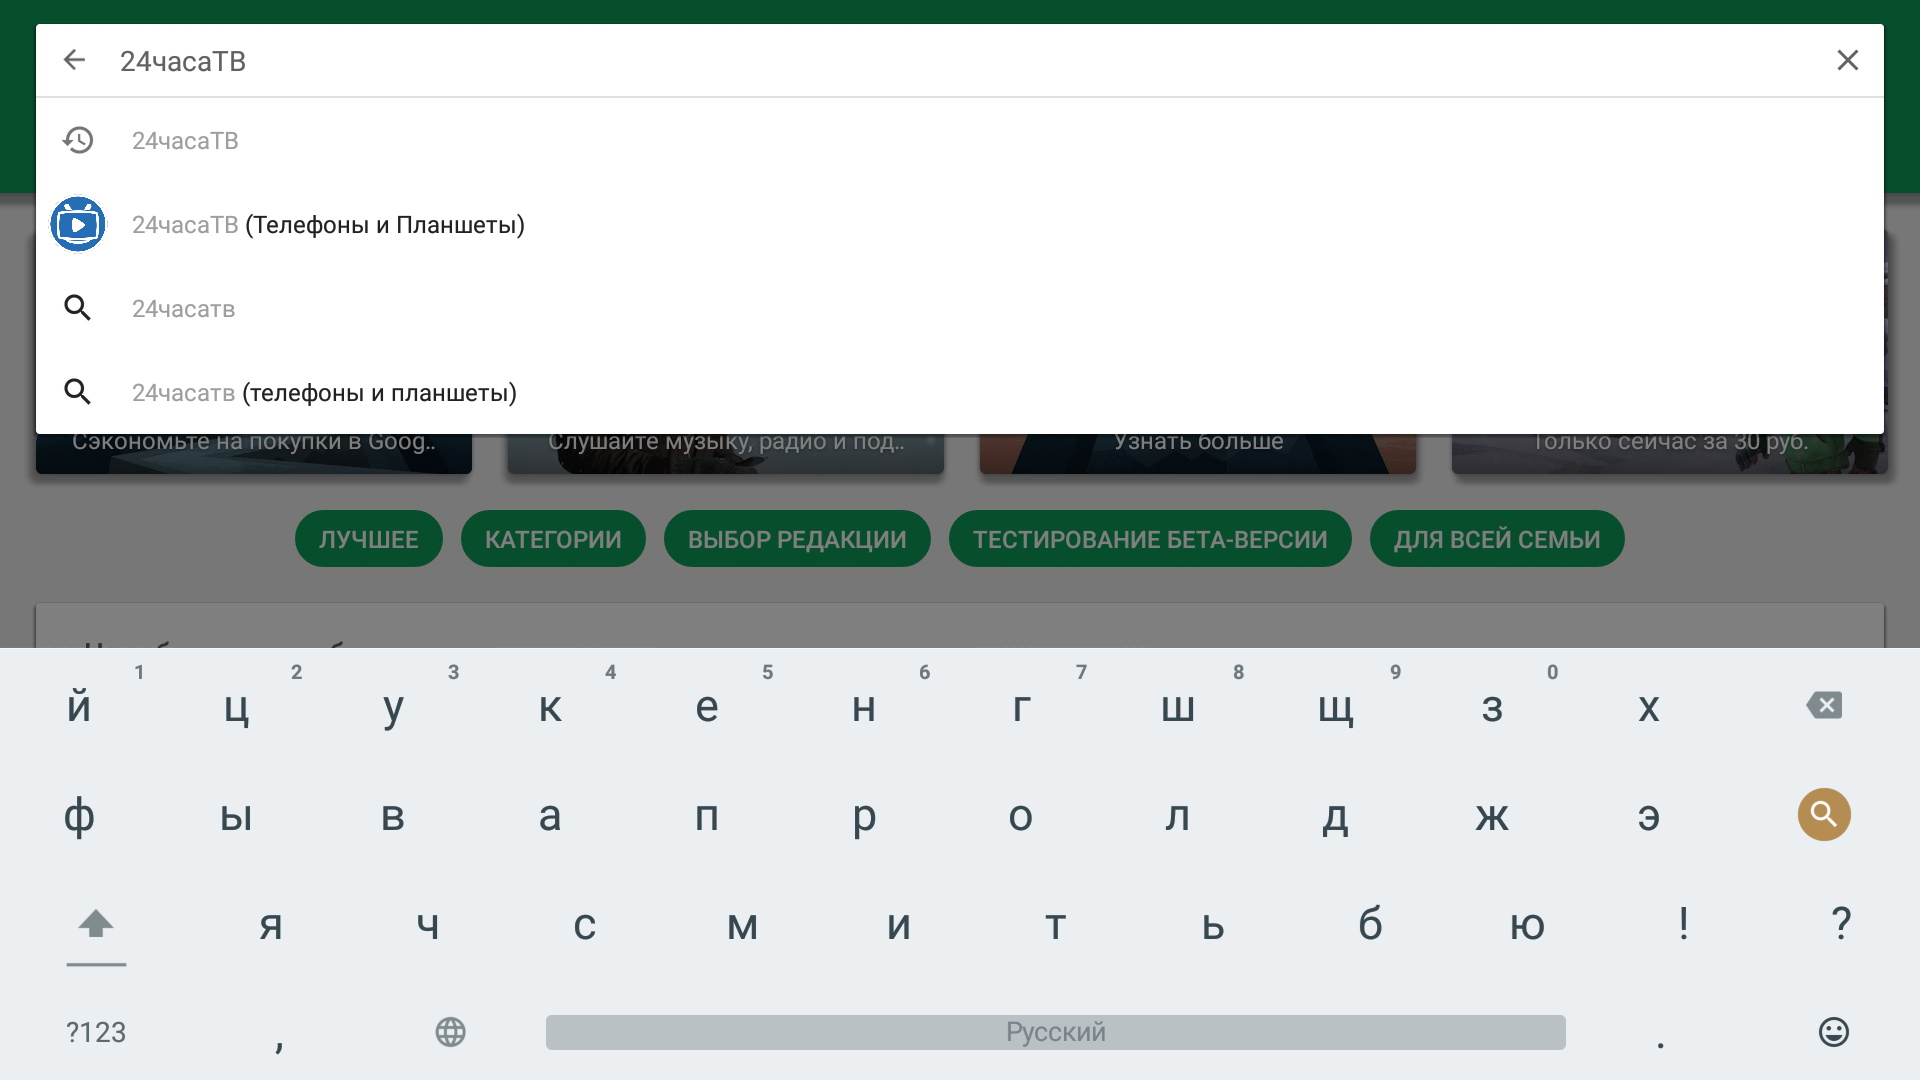Click magnifier icon beside 24часатв suggestion
The height and width of the screenshot is (1080, 1920).
tap(77, 308)
